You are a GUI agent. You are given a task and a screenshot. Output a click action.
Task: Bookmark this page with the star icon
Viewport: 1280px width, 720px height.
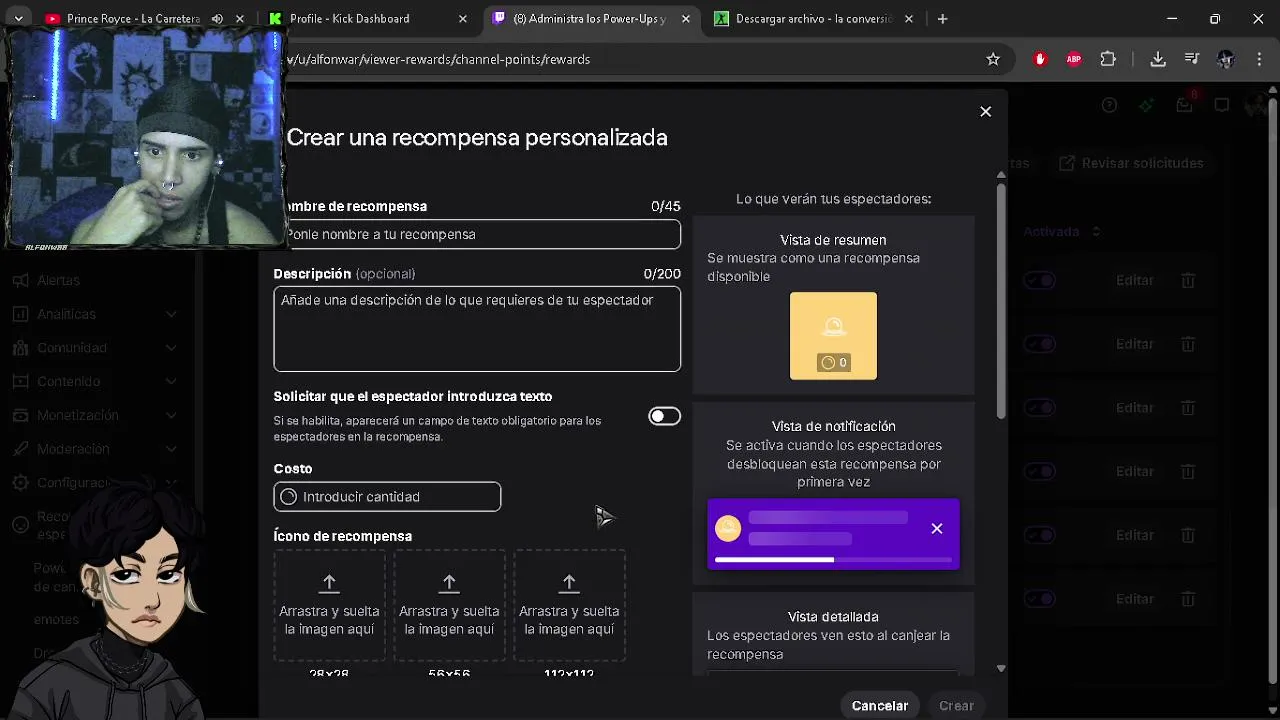[993, 59]
